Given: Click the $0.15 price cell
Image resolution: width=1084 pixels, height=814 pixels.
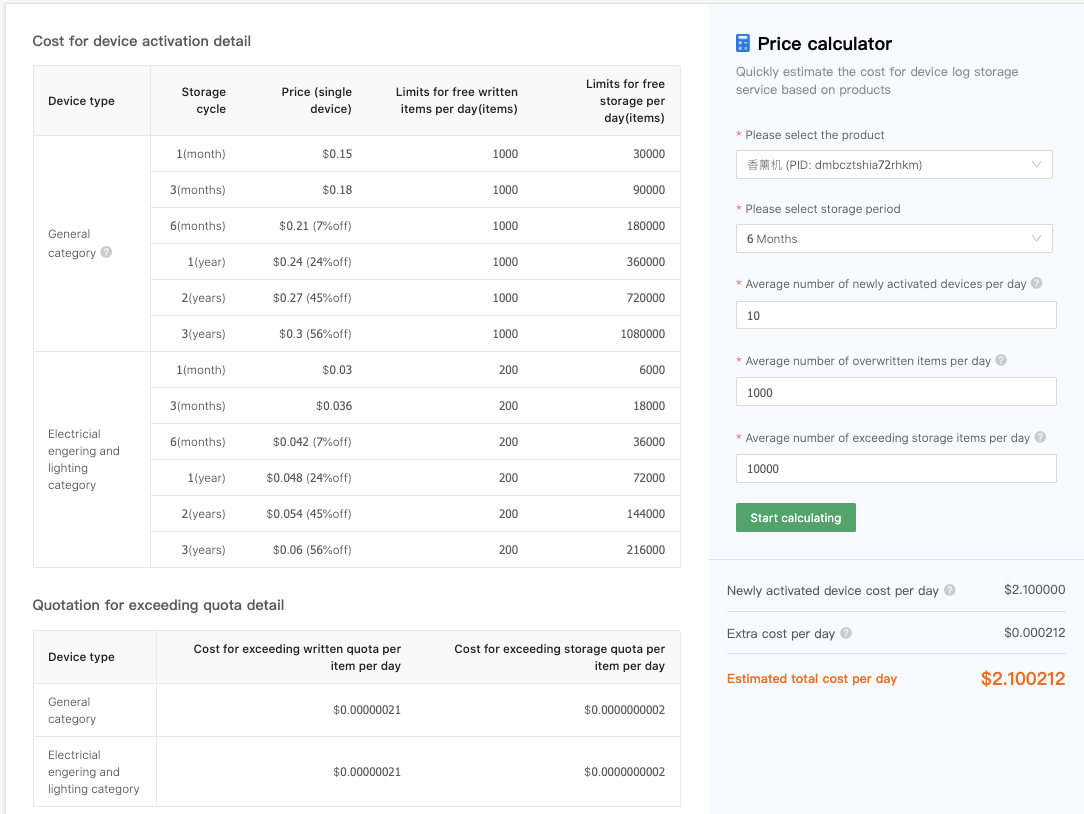Looking at the screenshot, I should pos(337,154).
